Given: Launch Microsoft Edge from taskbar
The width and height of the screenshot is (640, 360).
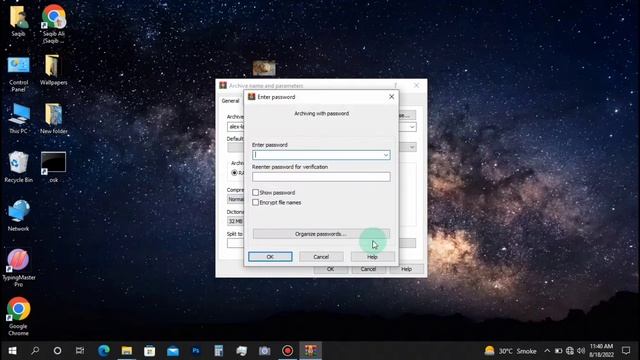Looking at the screenshot, I should [104, 351].
